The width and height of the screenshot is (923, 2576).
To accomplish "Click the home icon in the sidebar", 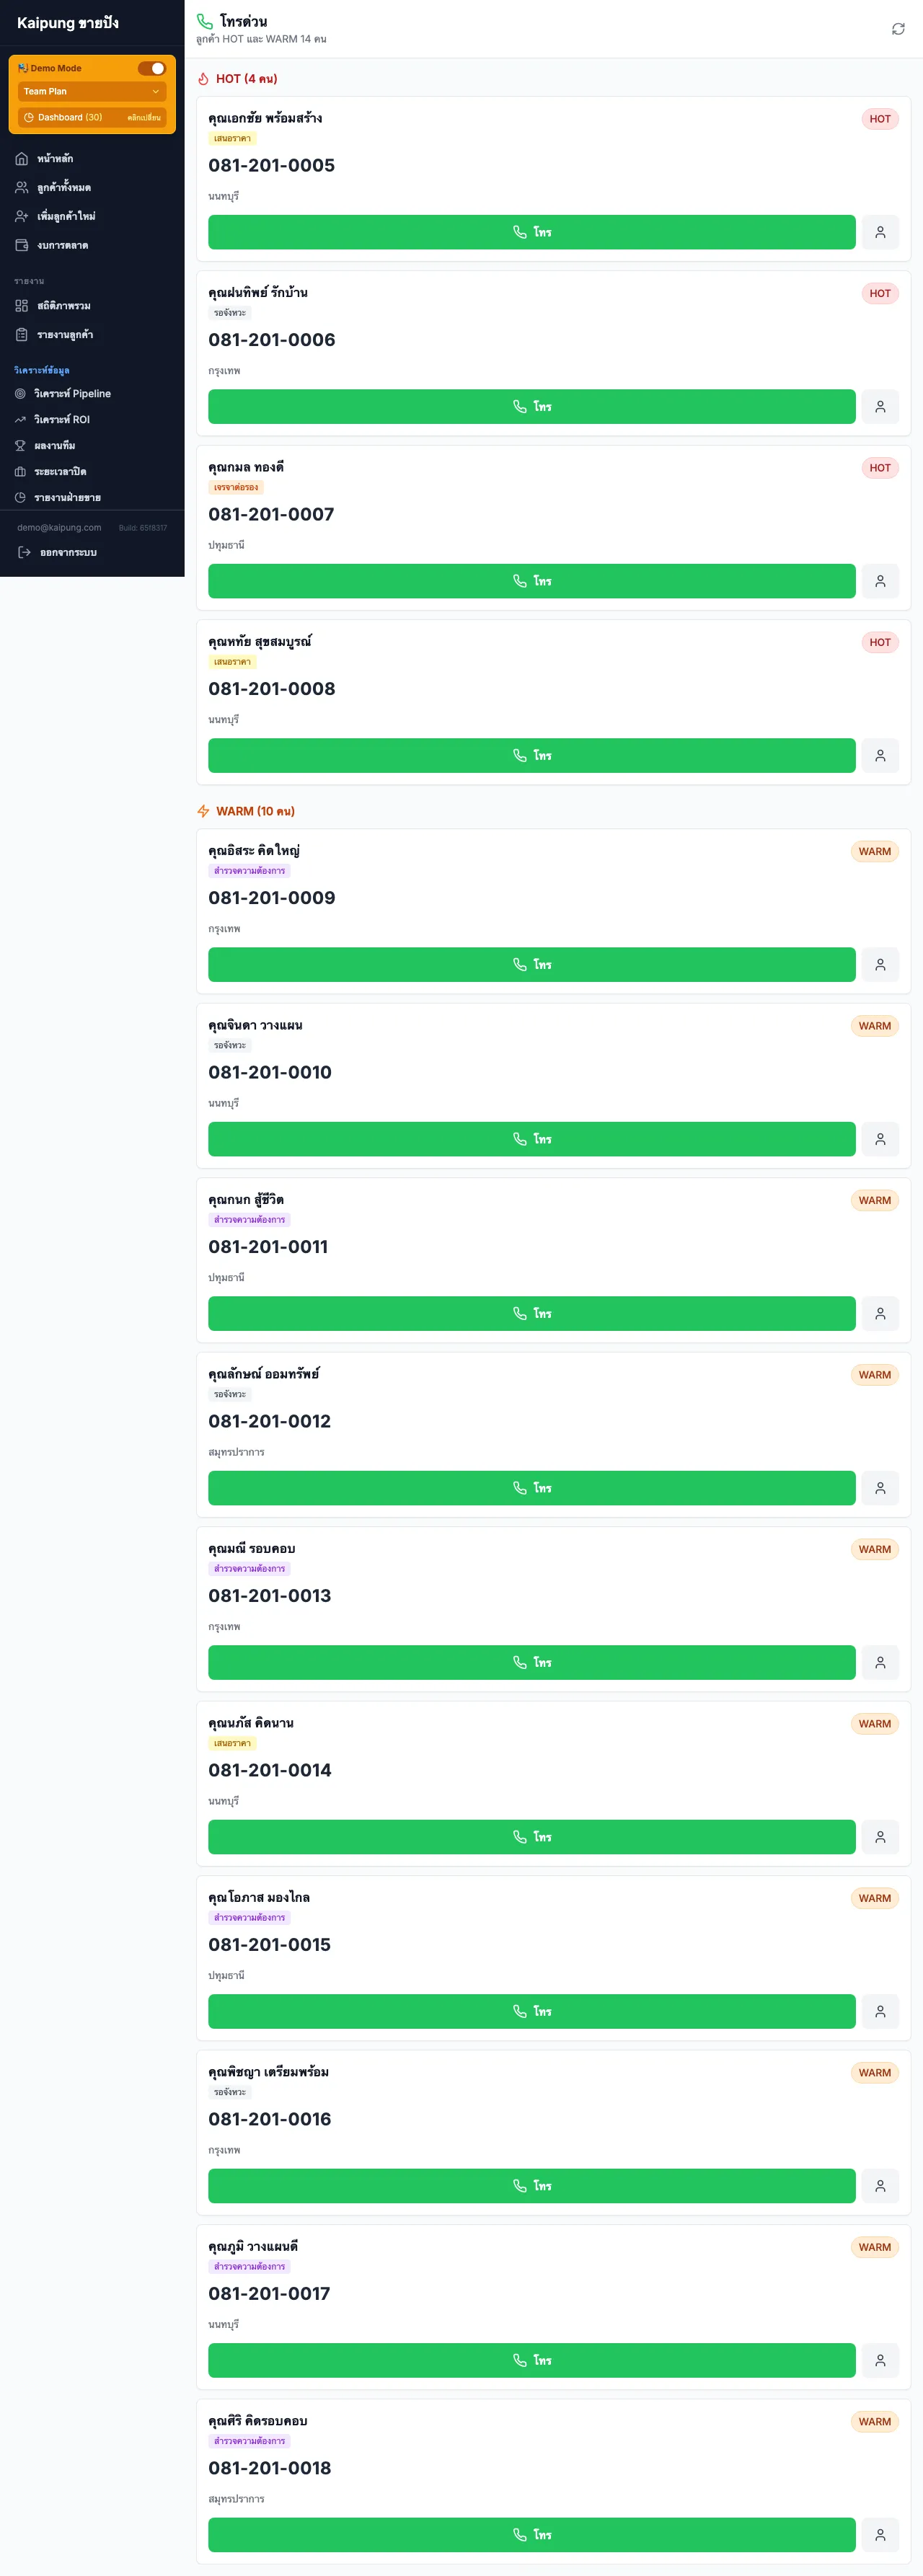I will (22, 159).
